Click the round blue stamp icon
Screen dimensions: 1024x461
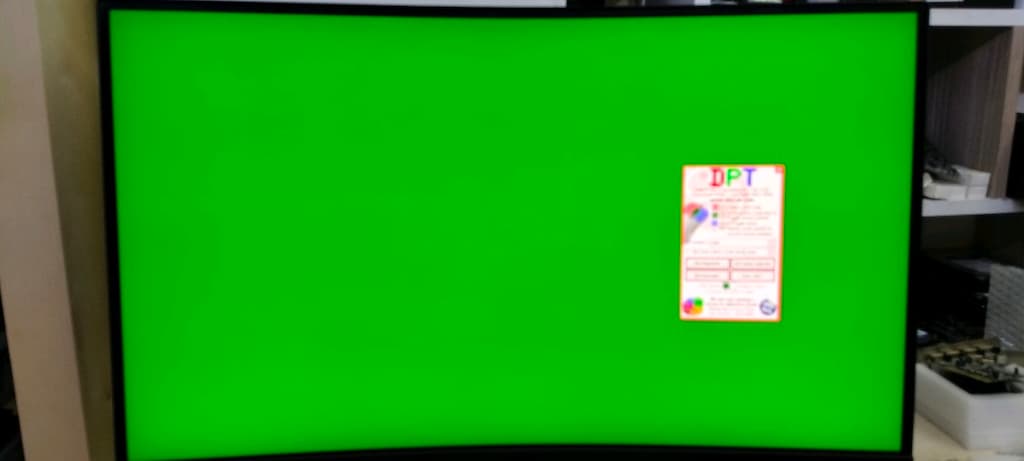point(767,307)
